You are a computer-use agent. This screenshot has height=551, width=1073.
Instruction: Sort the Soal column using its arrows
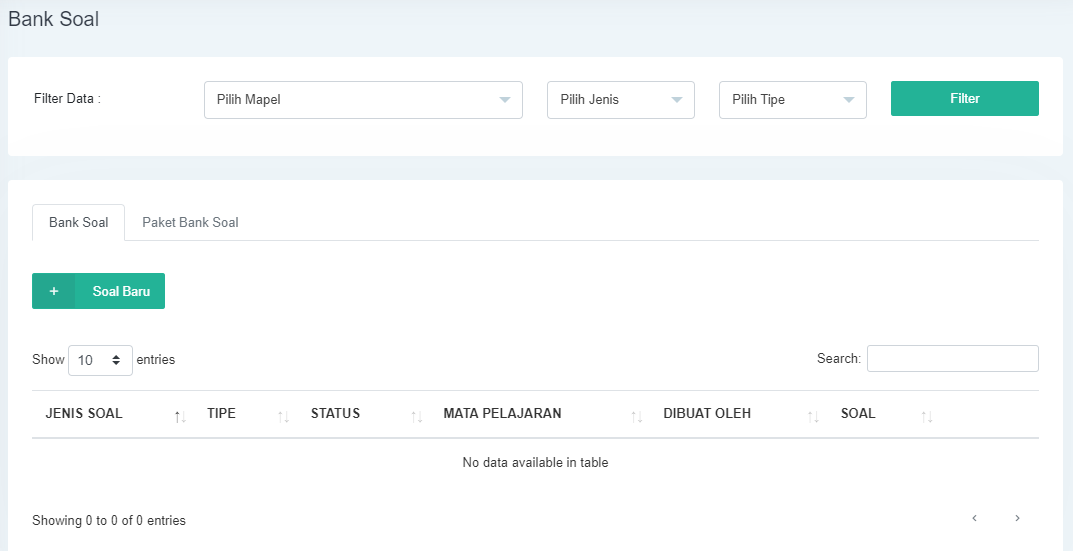pyautogui.click(x=927, y=416)
